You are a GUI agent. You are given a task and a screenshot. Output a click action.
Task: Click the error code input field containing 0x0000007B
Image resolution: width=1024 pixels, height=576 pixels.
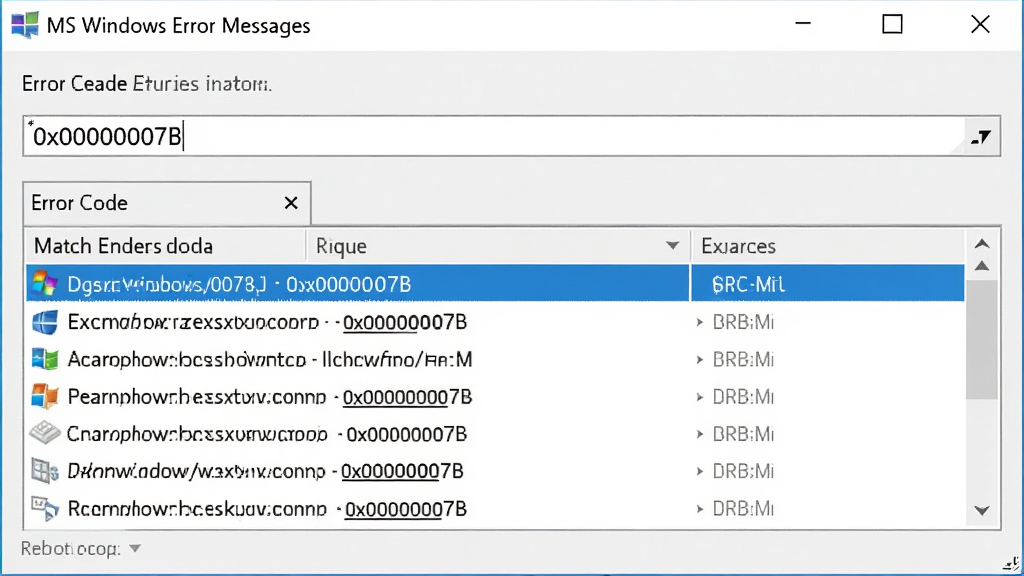493,136
